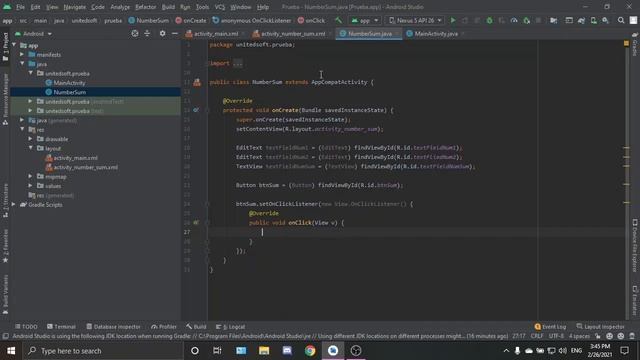The height and width of the screenshot is (360, 640).
Task: Click Collapse All icon in Project panel
Action: click(x=147, y=33)
